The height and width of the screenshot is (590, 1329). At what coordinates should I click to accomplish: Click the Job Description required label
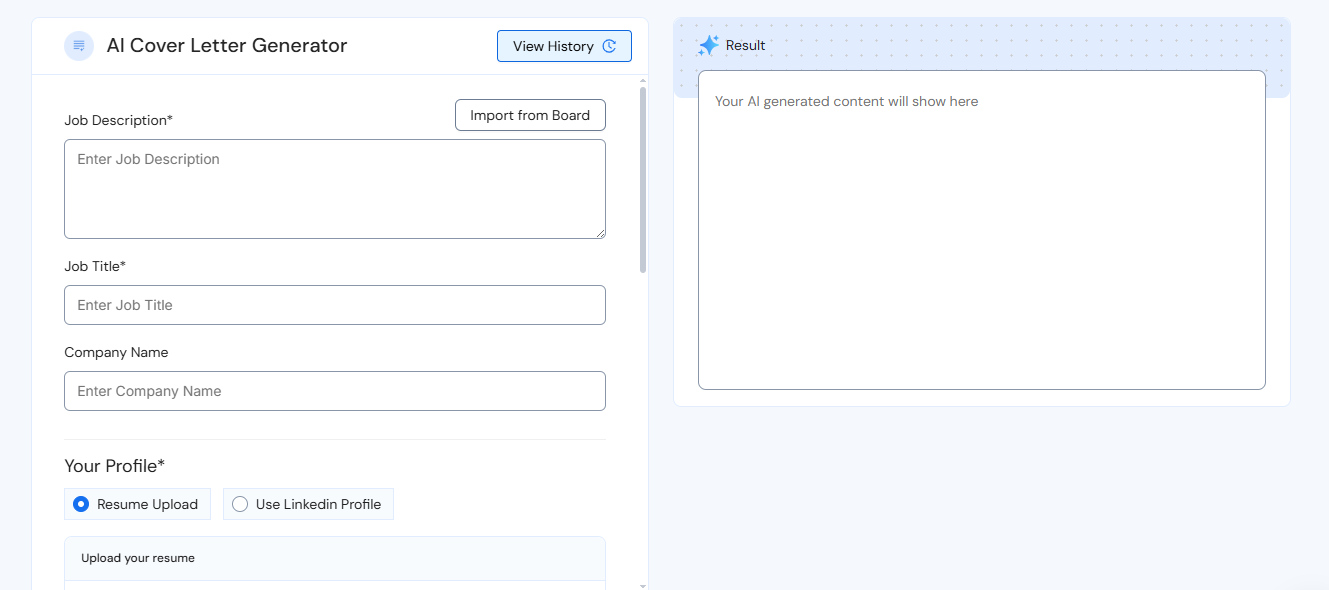pyautogui.click(x=118, y=119)
